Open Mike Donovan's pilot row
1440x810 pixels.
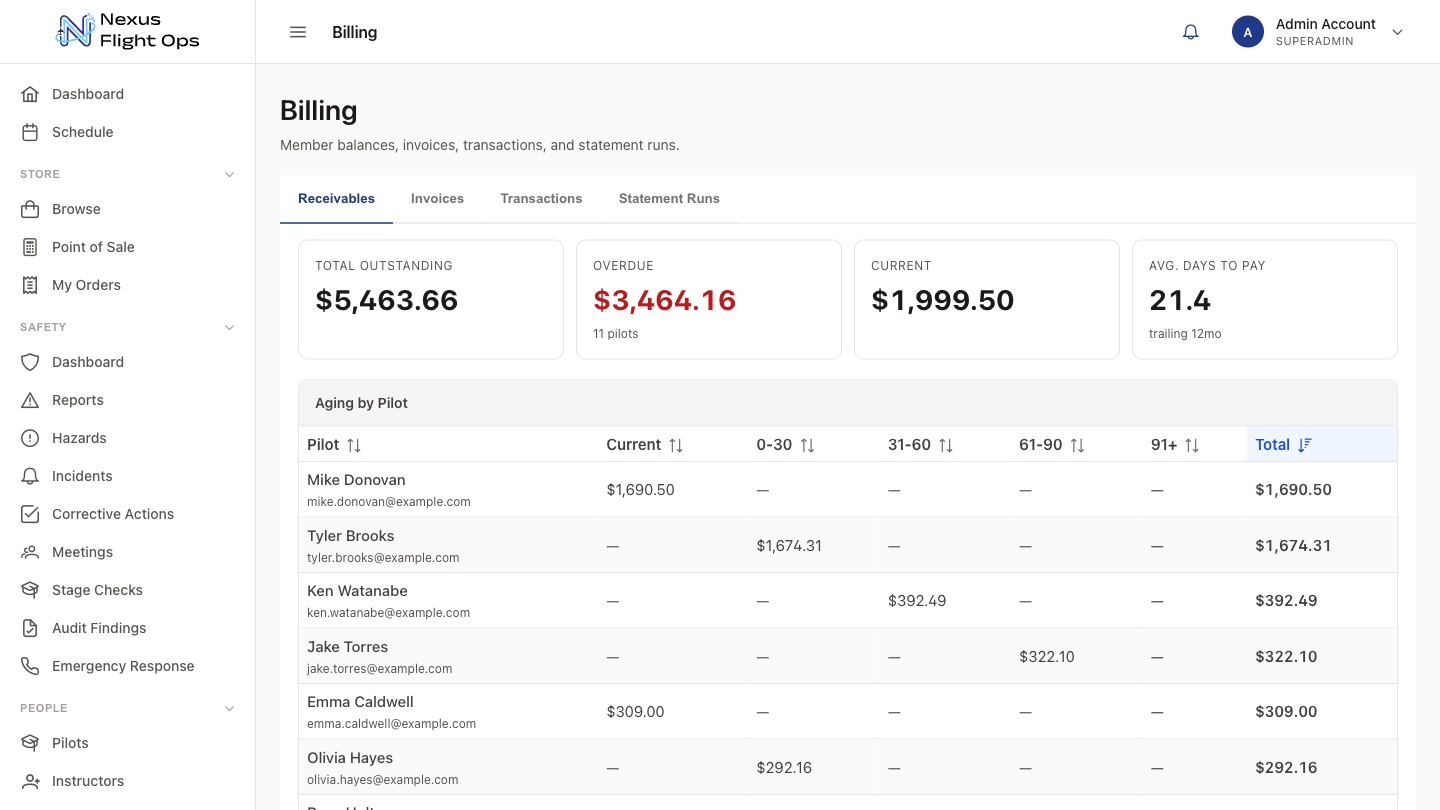click(847, 490)
